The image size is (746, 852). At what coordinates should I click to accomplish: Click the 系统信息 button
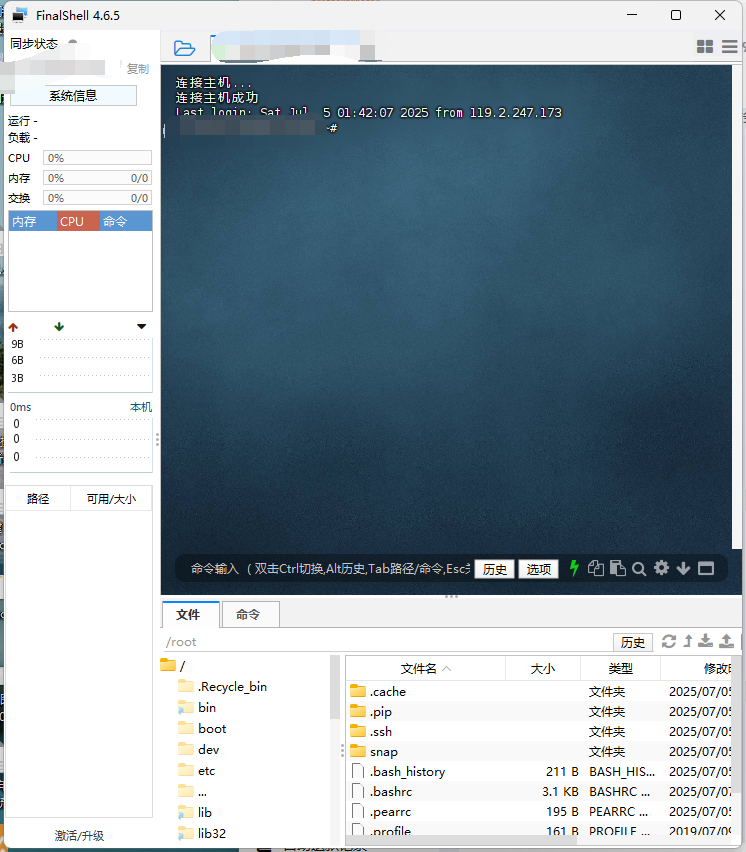tap(73, 96)
